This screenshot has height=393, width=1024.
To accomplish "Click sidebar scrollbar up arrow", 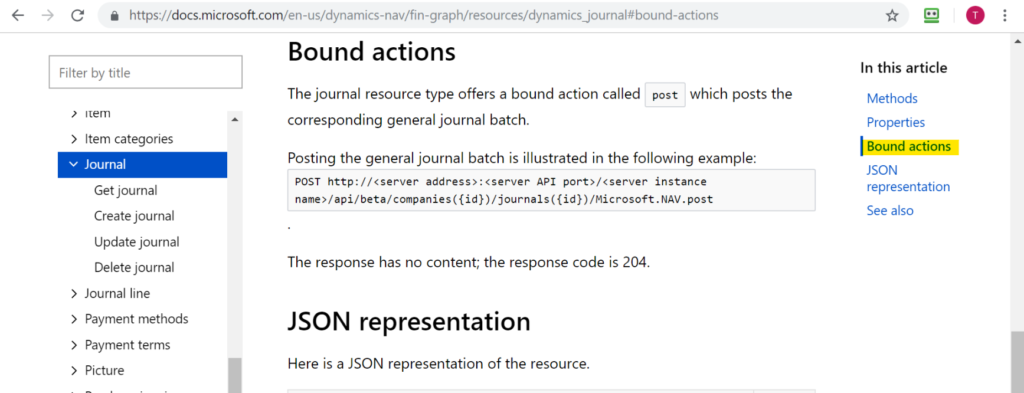I will point(234,119).
